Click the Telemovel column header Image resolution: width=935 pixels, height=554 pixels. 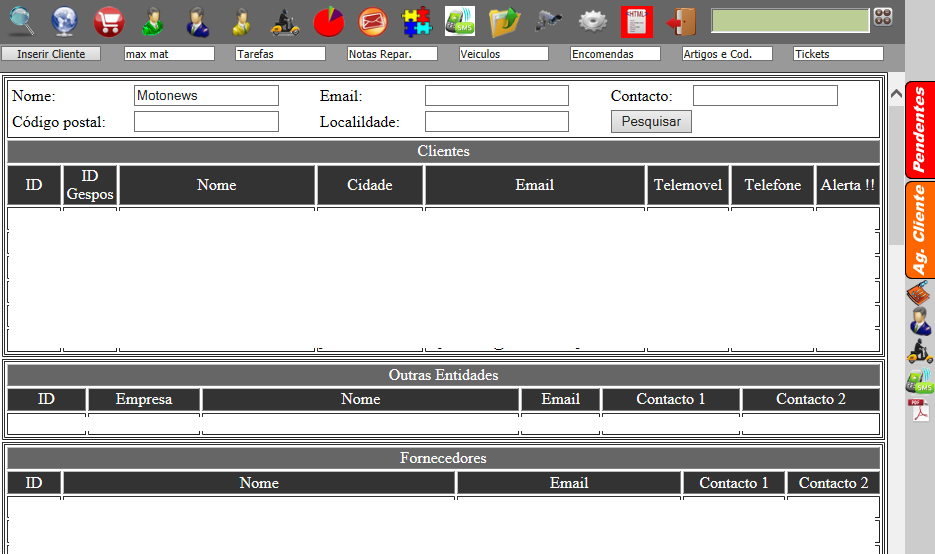point(688,185)
